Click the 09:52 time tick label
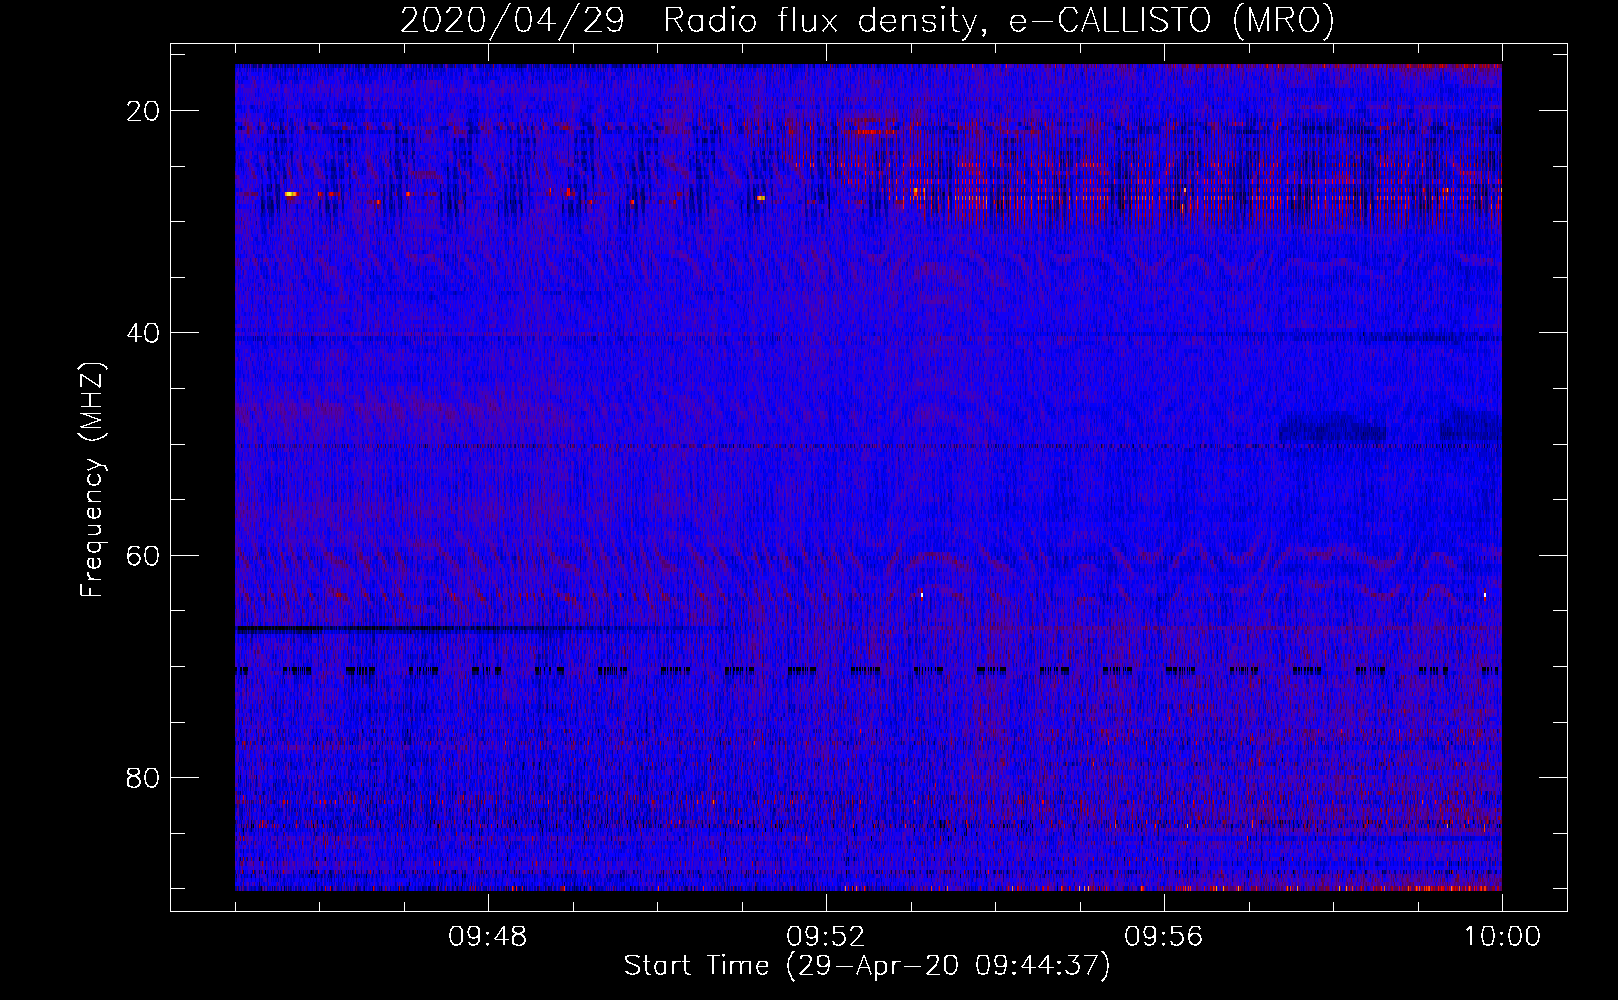The width and height of the screenshot is (1618, 1000). click(825, 937)
